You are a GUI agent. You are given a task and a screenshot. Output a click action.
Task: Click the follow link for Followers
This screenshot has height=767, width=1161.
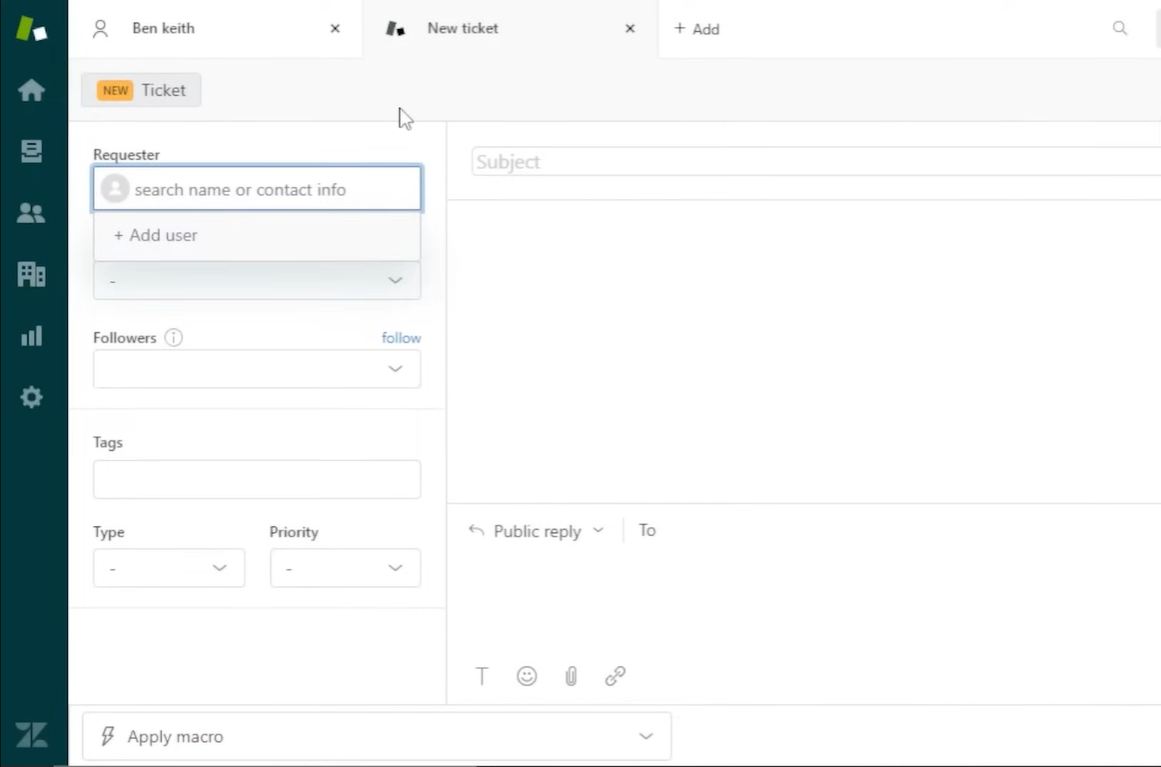click(401, 337)
